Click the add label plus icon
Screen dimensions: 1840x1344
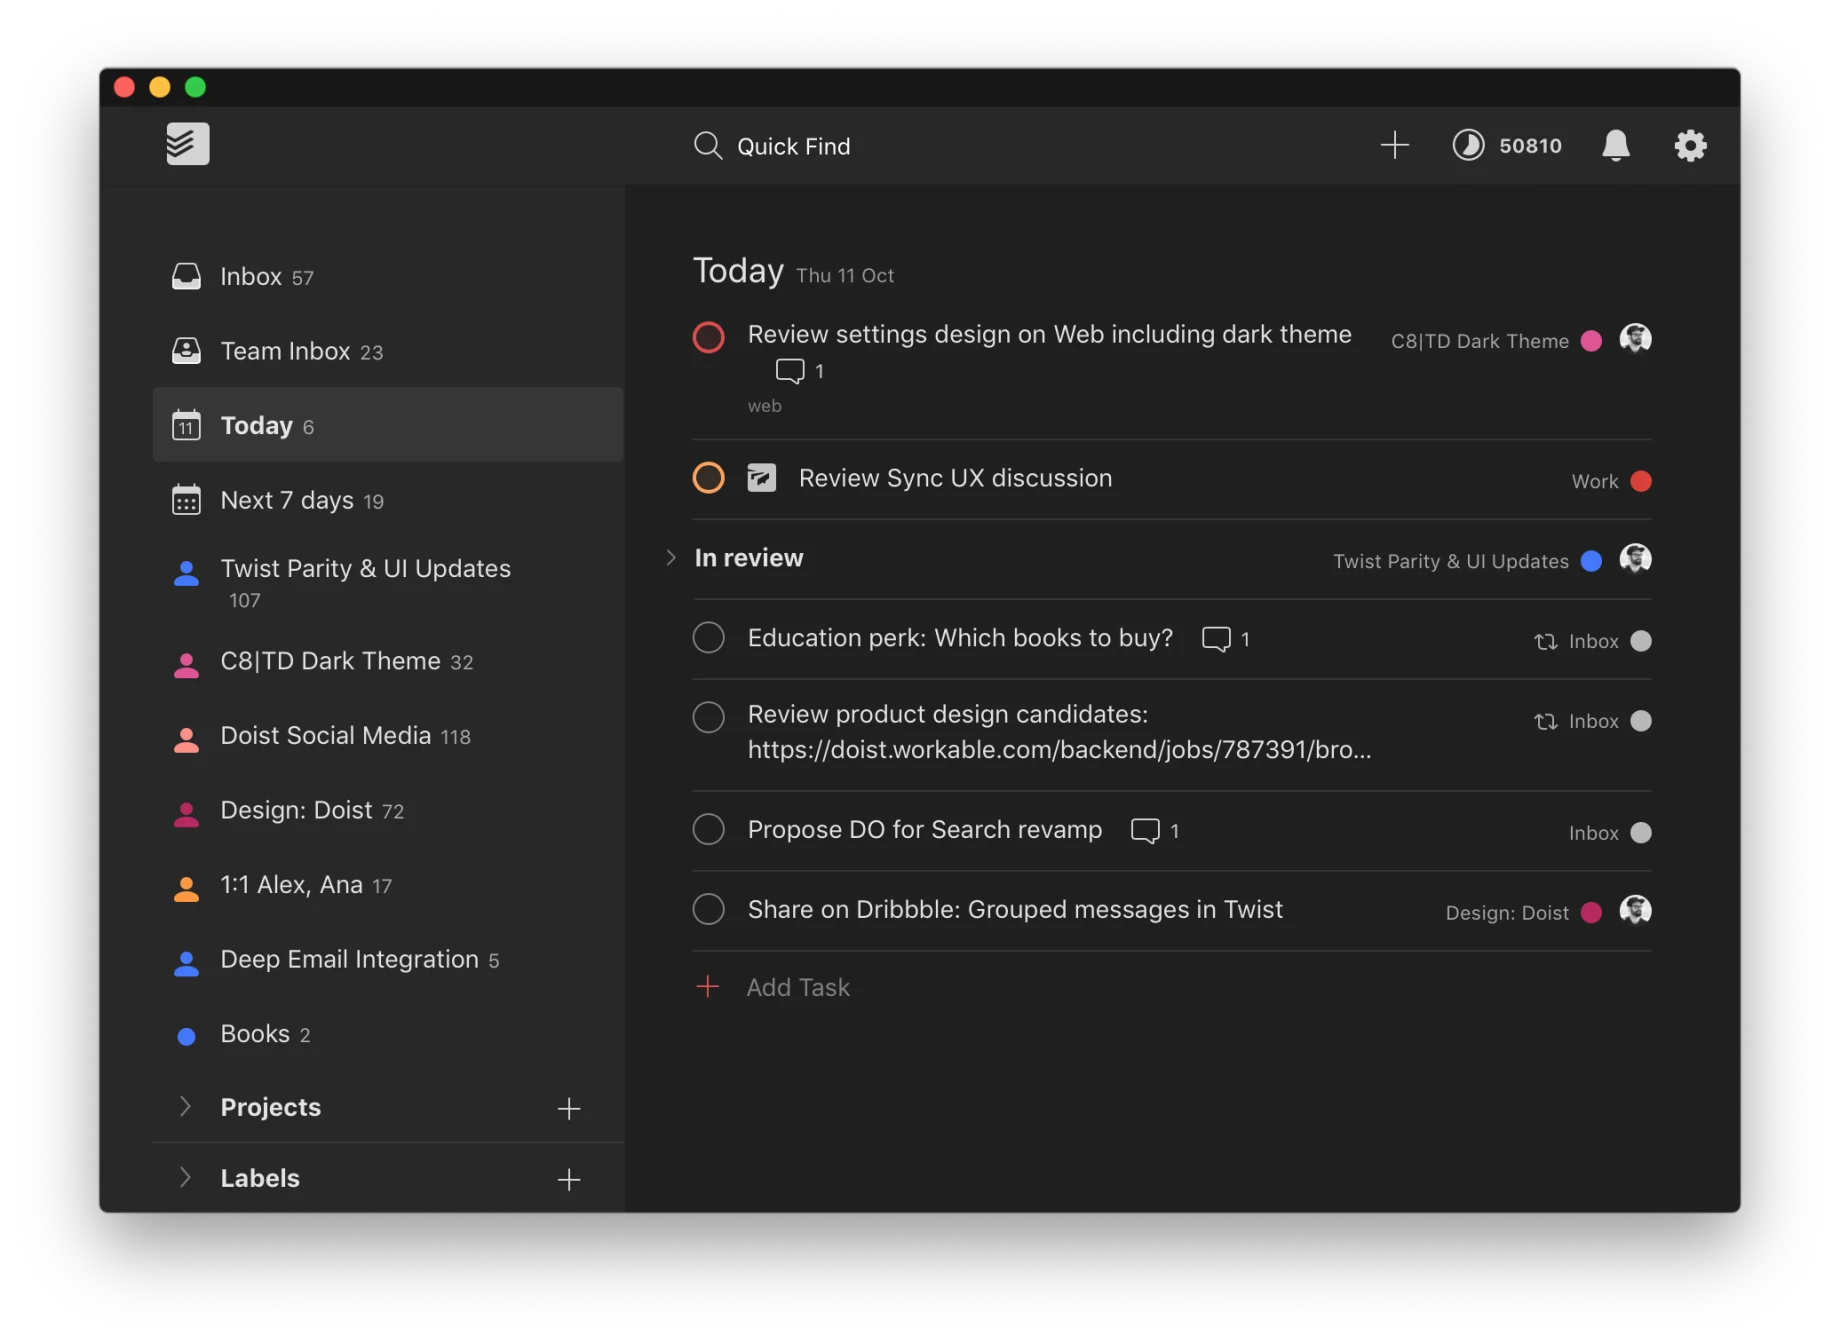(x=569, y=1179)
